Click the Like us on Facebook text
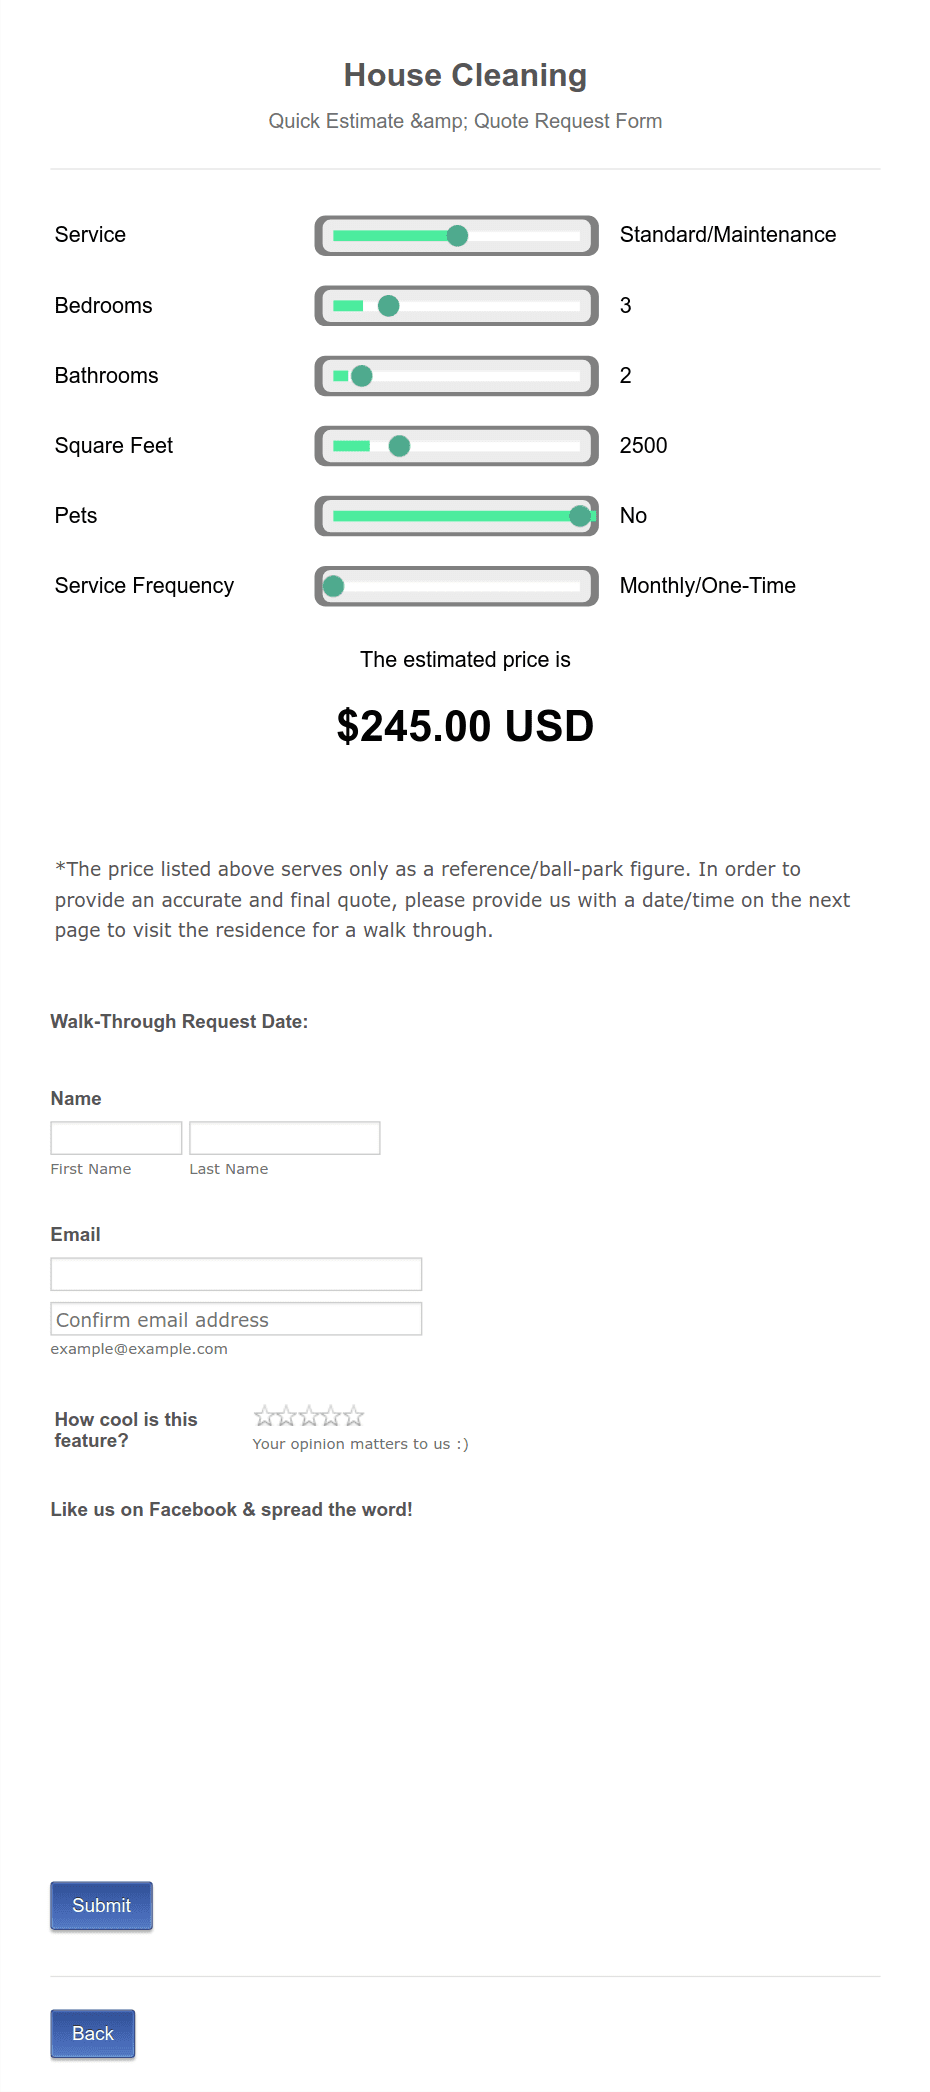The height and width of the screenshot is (2092, 930). point(232,1509)
